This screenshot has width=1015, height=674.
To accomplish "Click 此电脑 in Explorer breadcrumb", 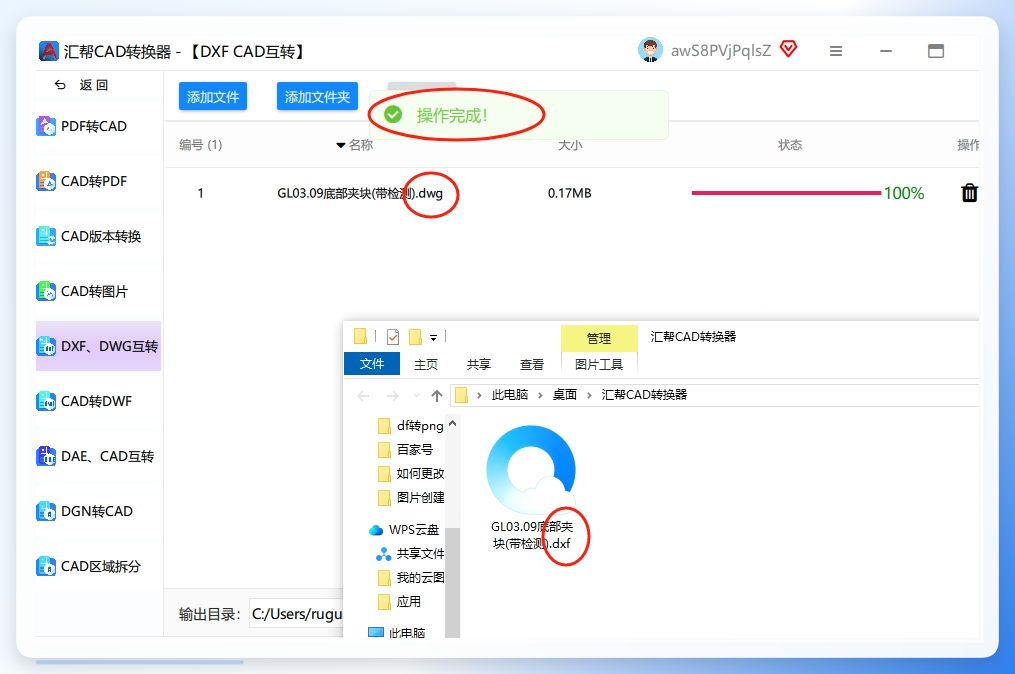I will pos(509,395).
